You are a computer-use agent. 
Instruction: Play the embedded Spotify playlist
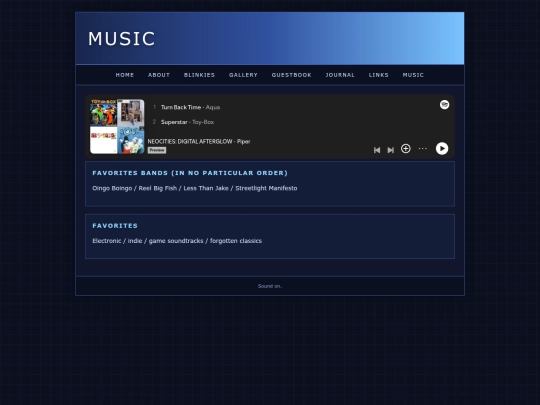(x=442, y=148)
